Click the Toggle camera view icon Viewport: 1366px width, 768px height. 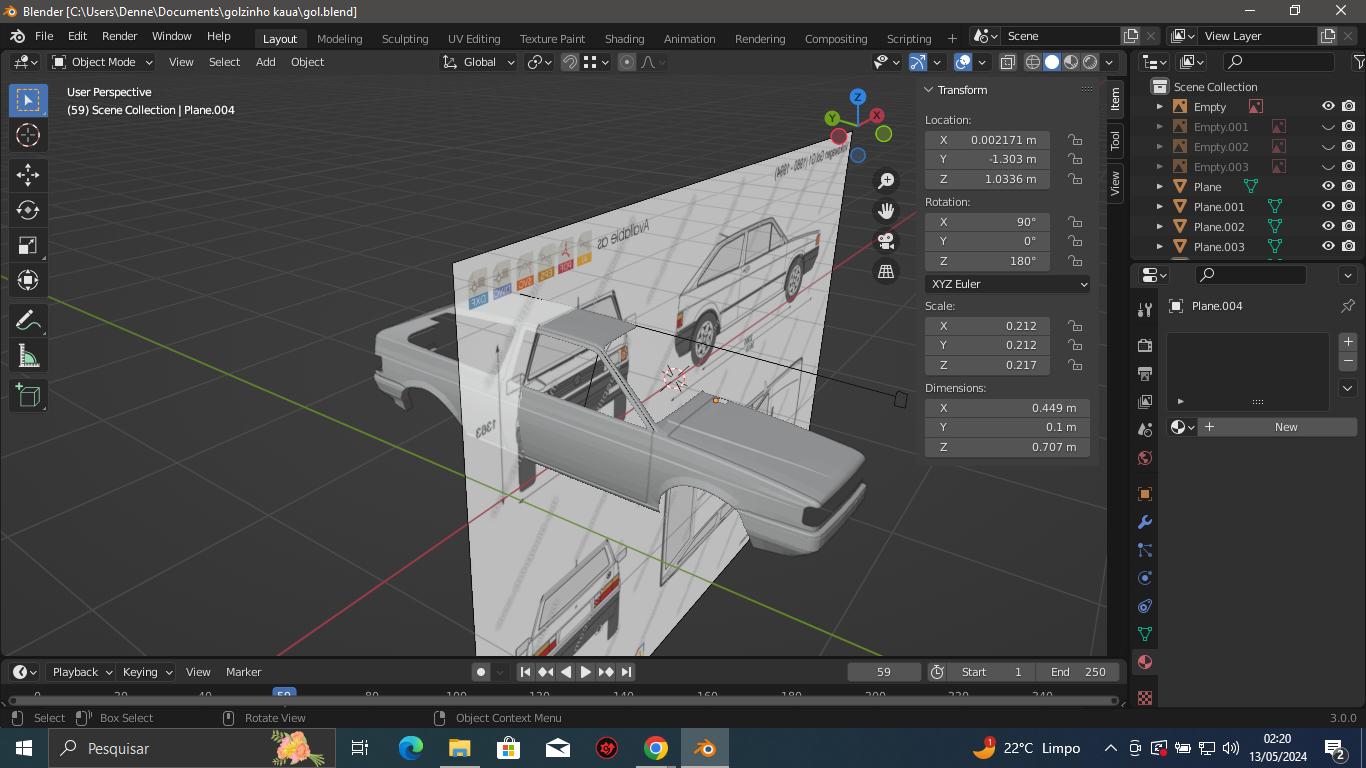point(885,241)
